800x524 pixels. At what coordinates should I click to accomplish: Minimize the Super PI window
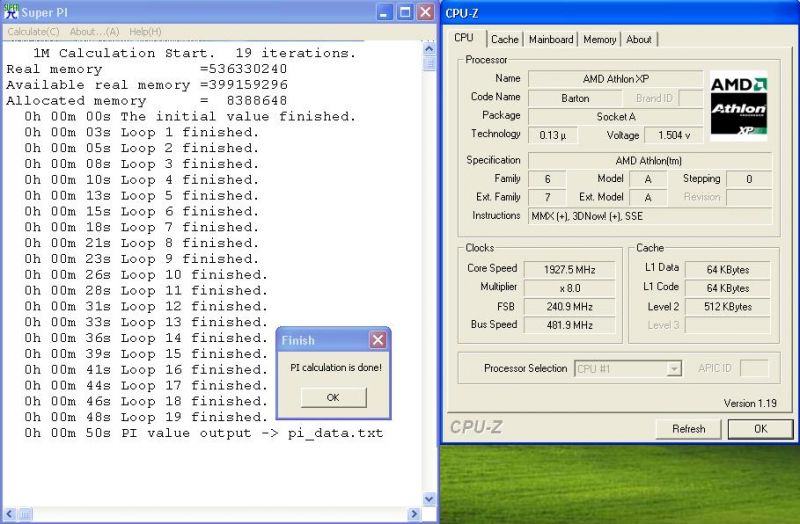(385, 12)
